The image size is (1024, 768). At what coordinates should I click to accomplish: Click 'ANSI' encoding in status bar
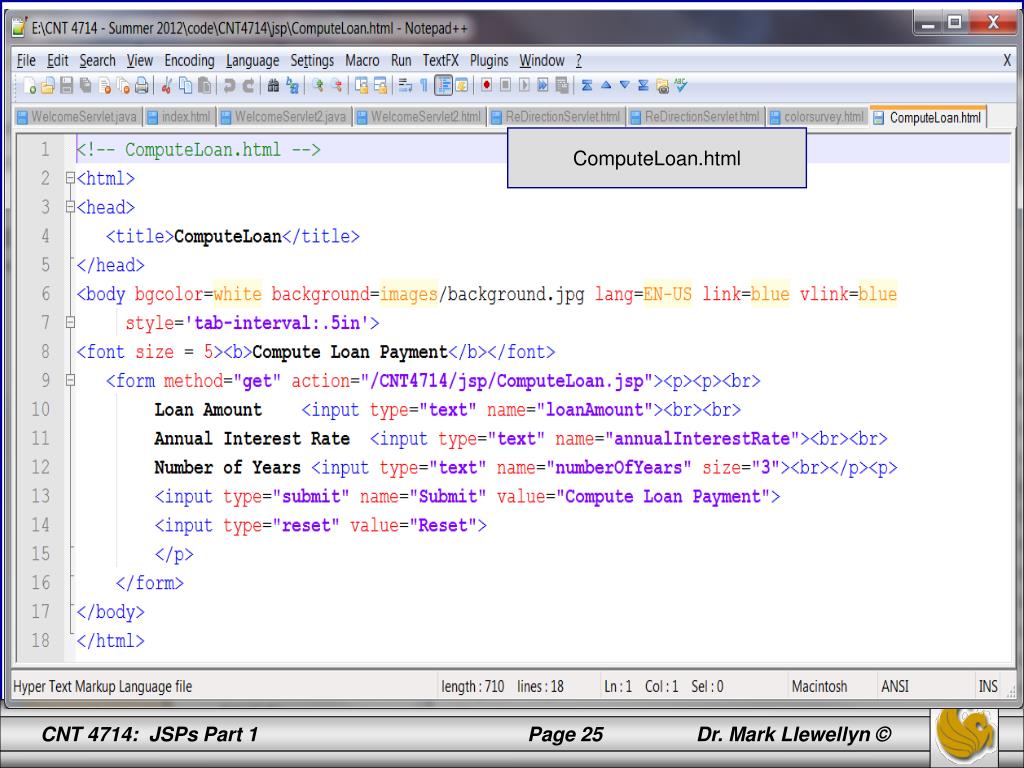coord(895,686)
